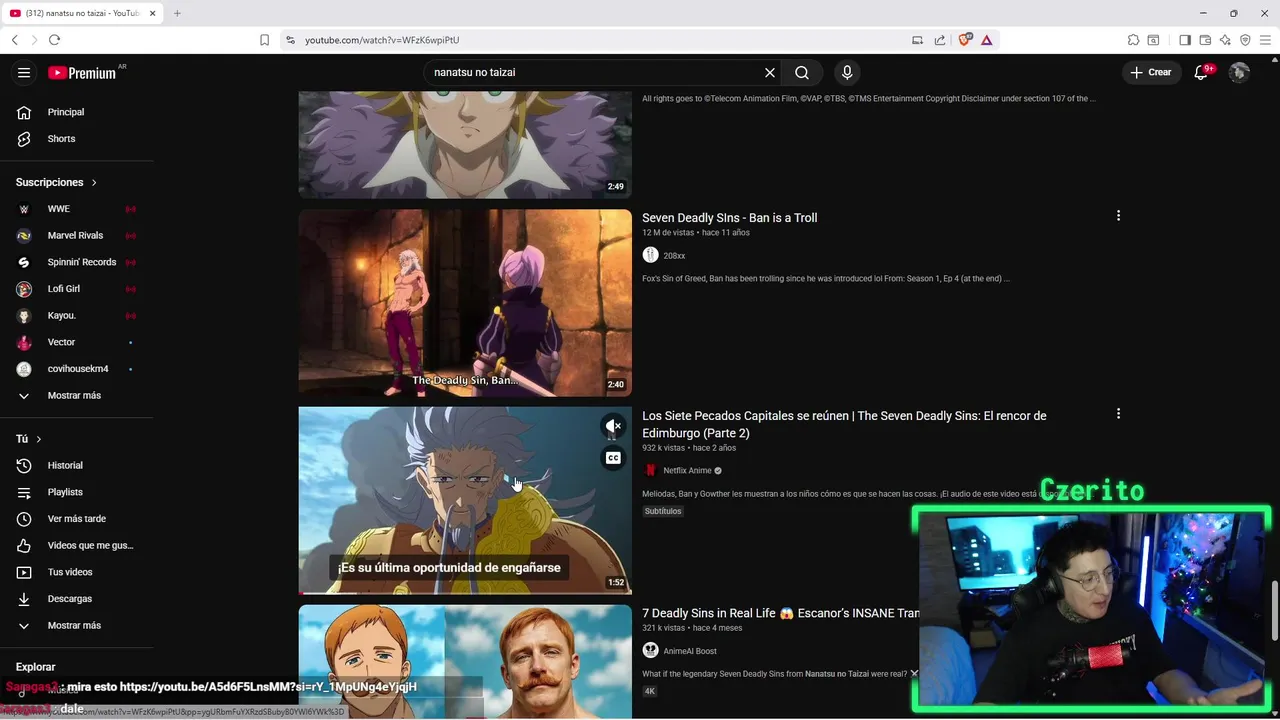Image resolution: width=1280 pixels, height=720 pixels.
Task: Go to YouTube Premium home logo
Action: [82, 72]
